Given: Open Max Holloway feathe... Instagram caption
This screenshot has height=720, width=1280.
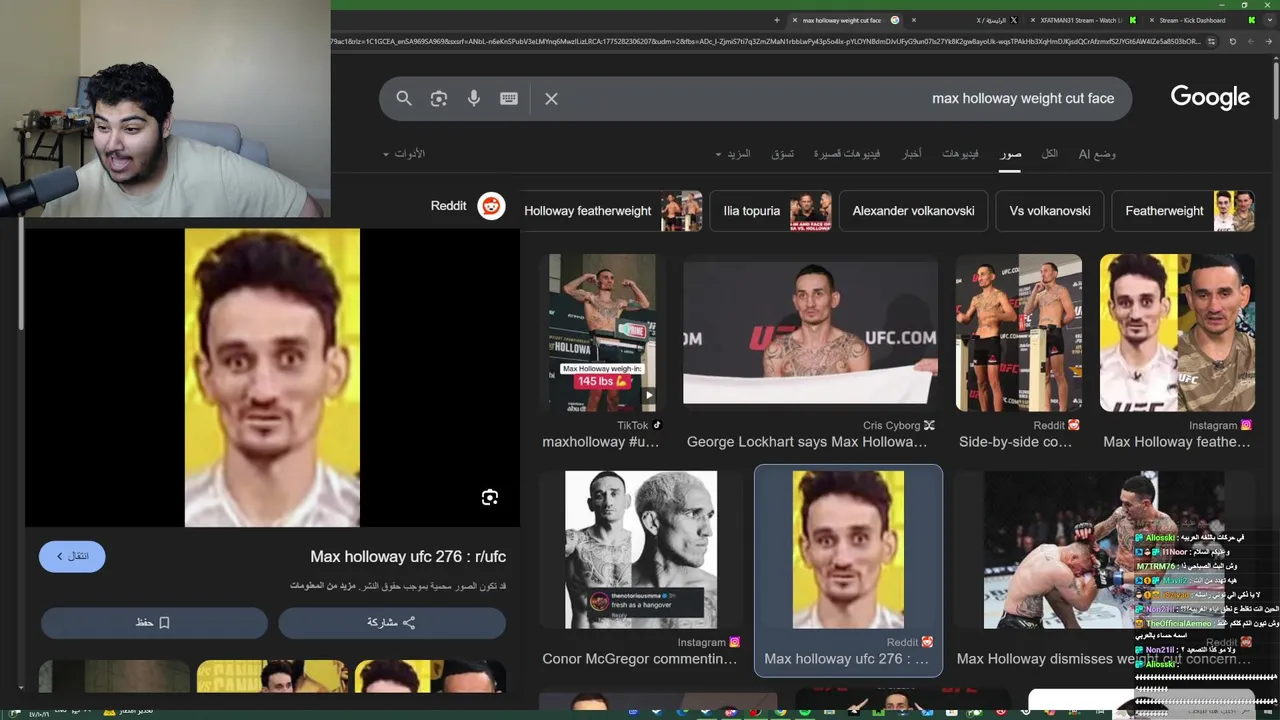Looking at the screenshot, I should tap(1177, 442).
